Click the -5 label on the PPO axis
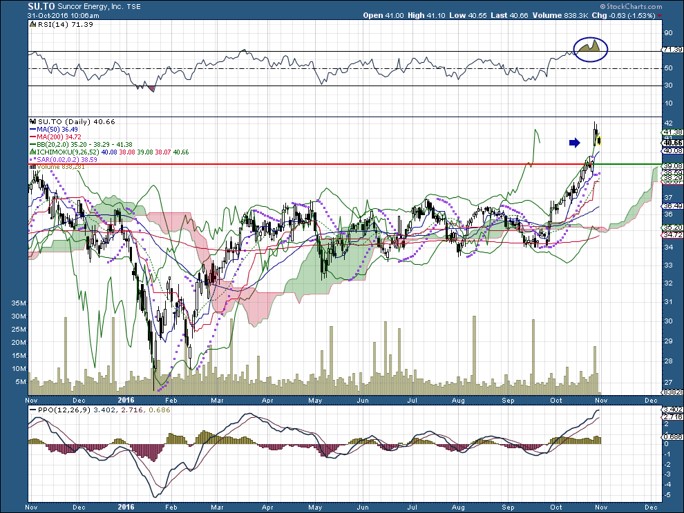 tap(667, 495)
